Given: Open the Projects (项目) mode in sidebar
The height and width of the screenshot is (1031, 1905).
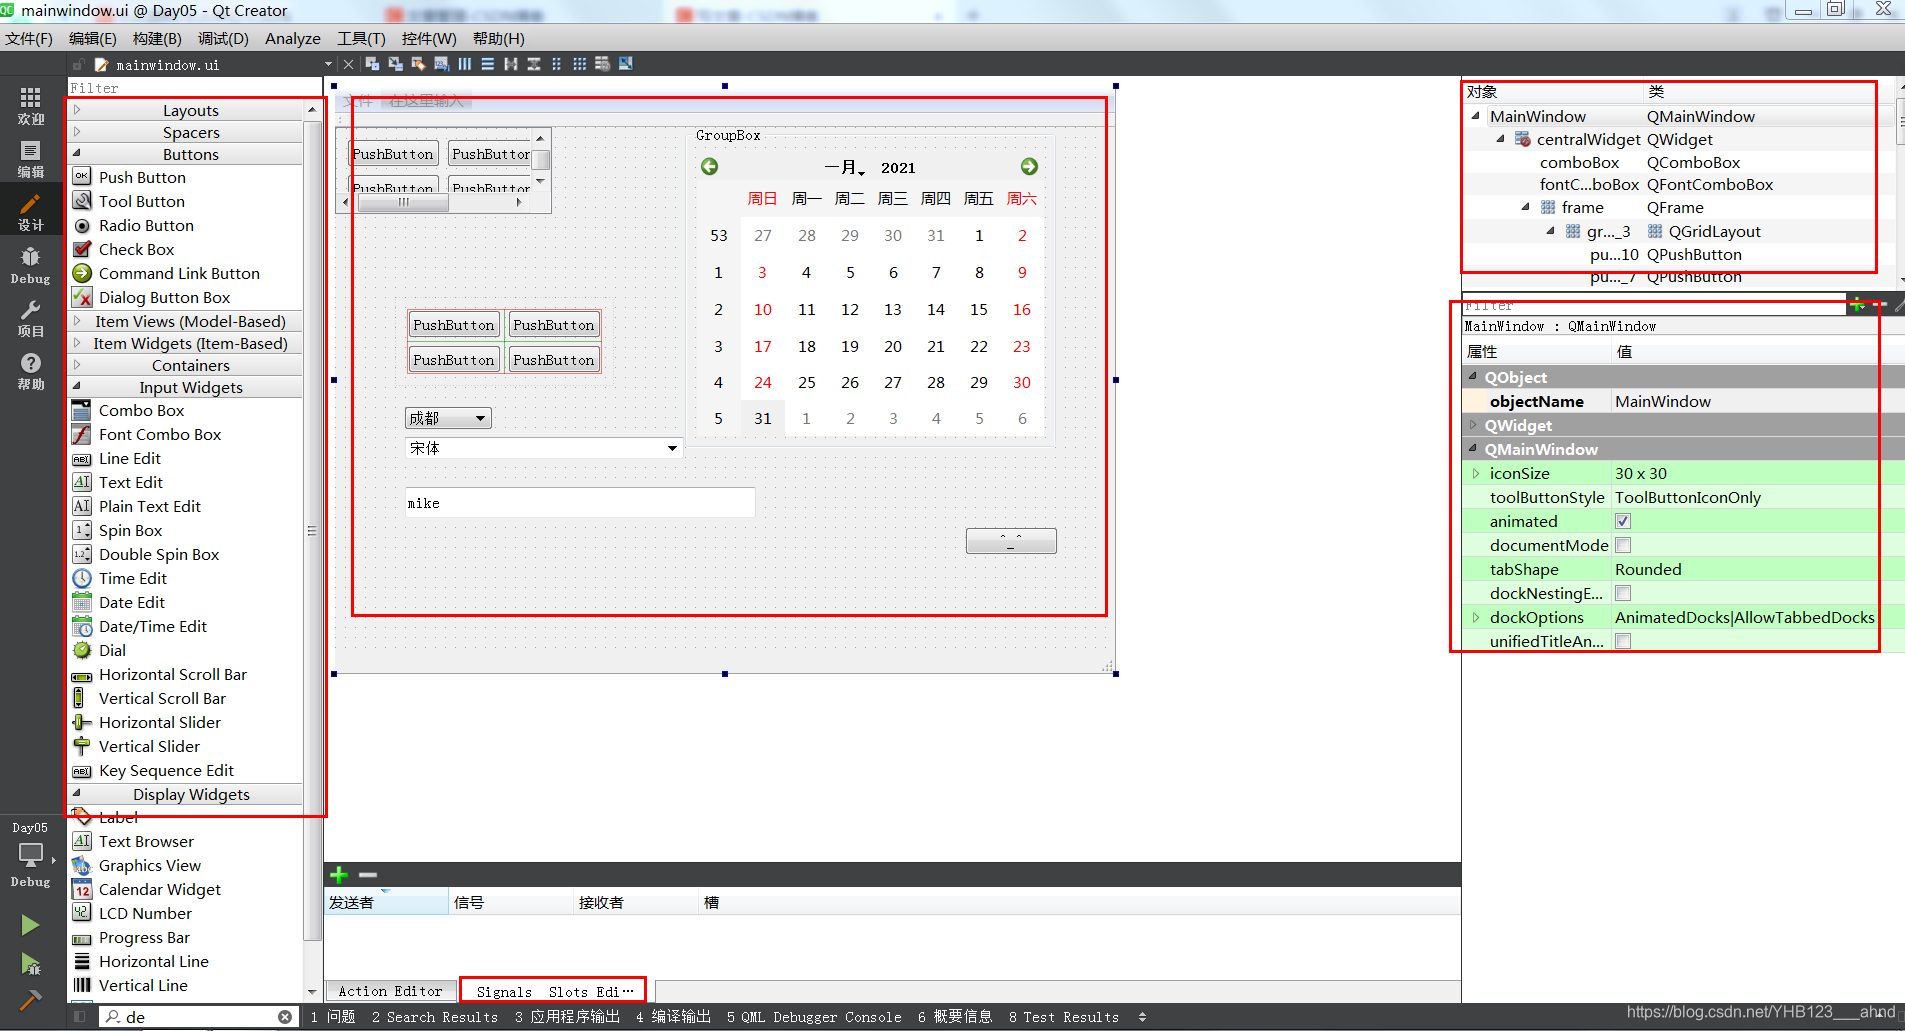Looking at the screenshot, I should [31, 318].
